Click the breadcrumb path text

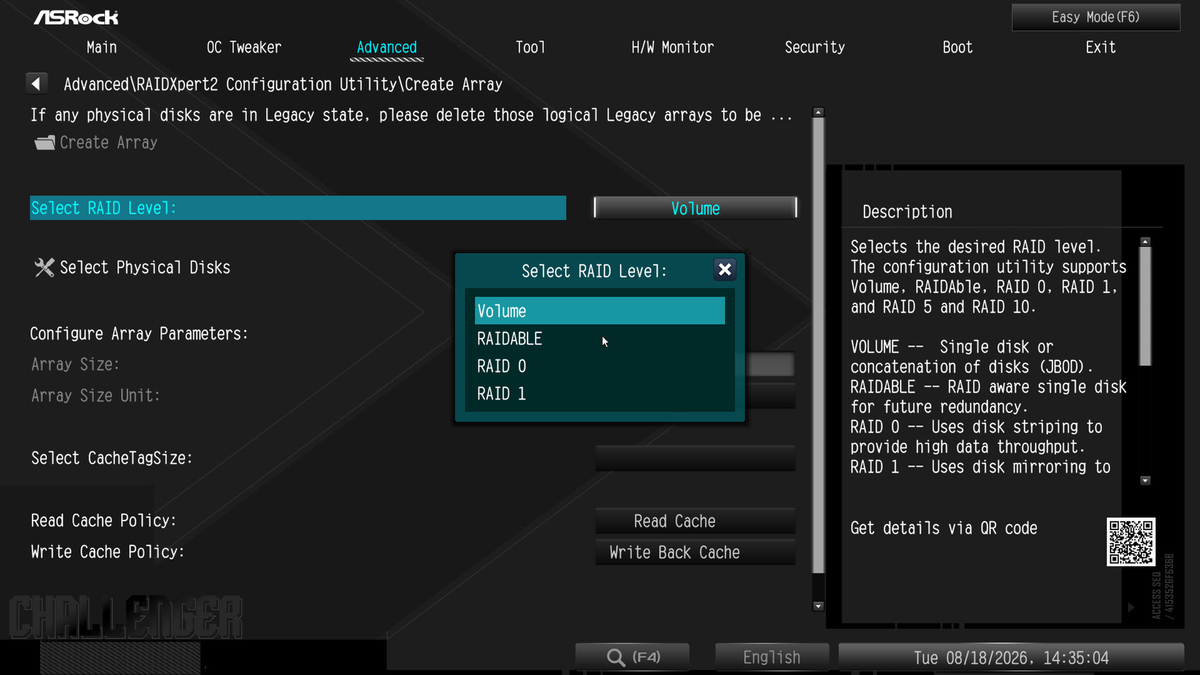coord(283,84)
